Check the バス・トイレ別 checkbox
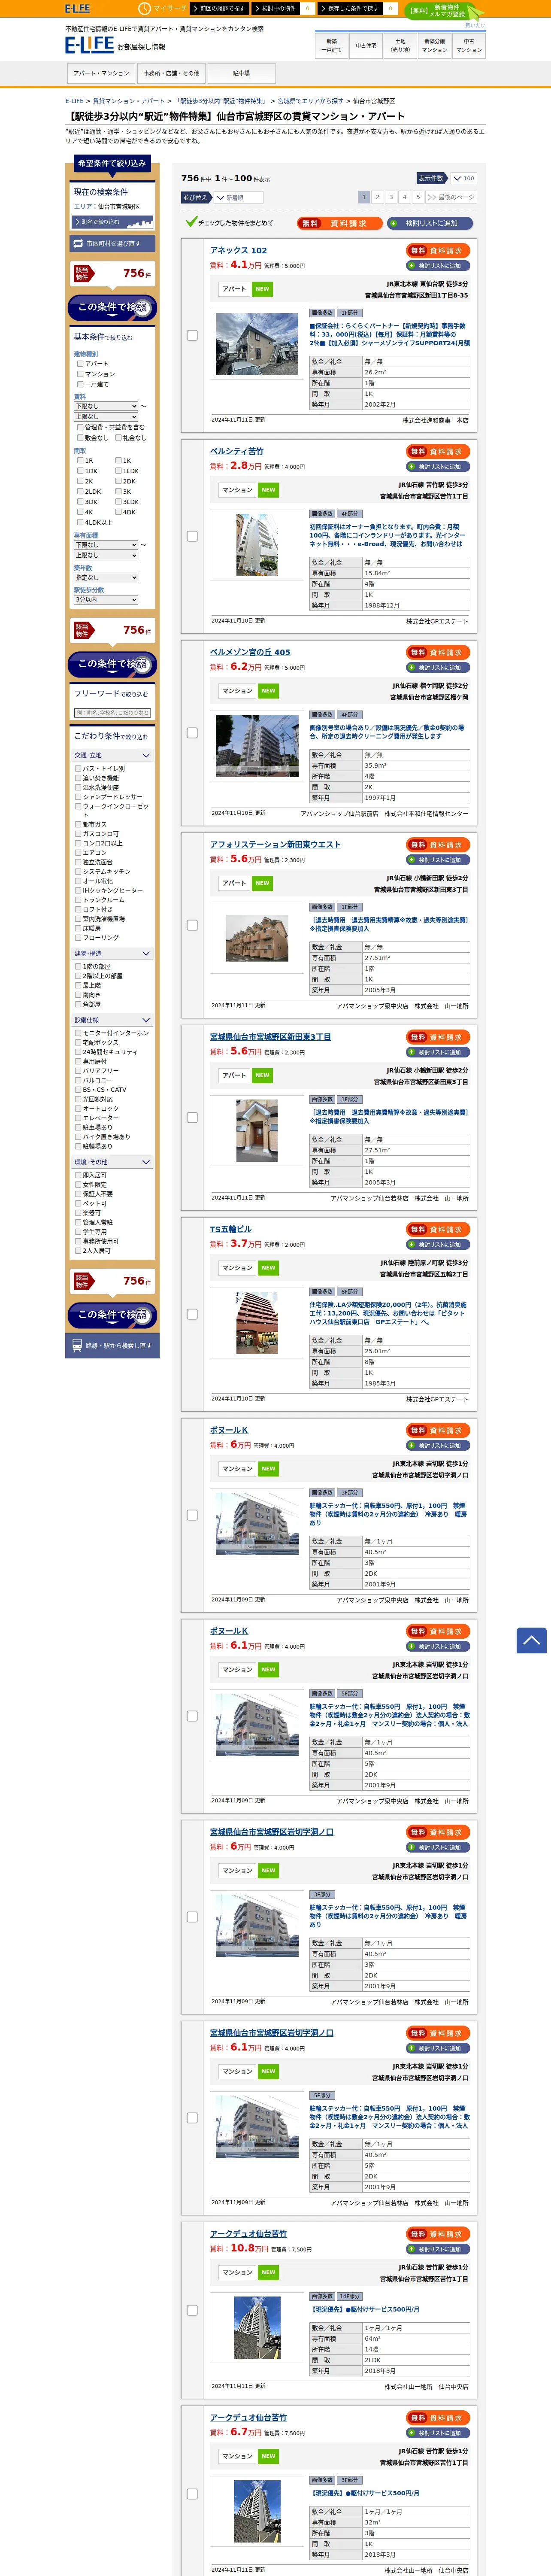The image size is (551, 2576). coord(78,769)
